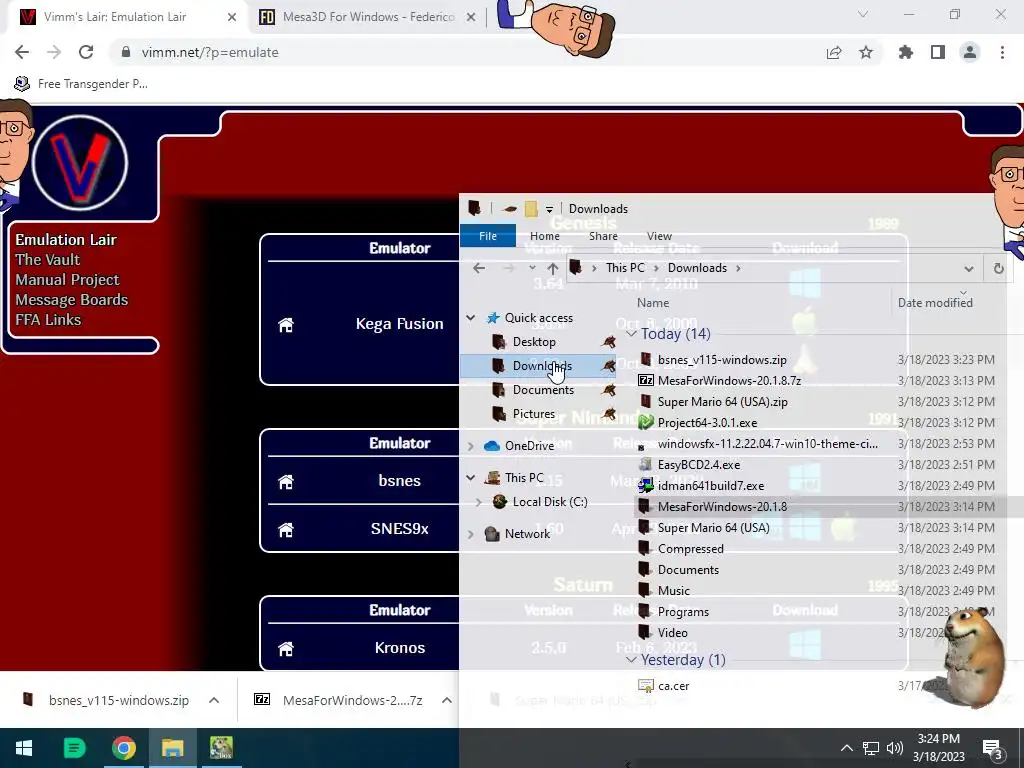
Task: Open the Windows Start menu
Action: click(x=24, y=748)
